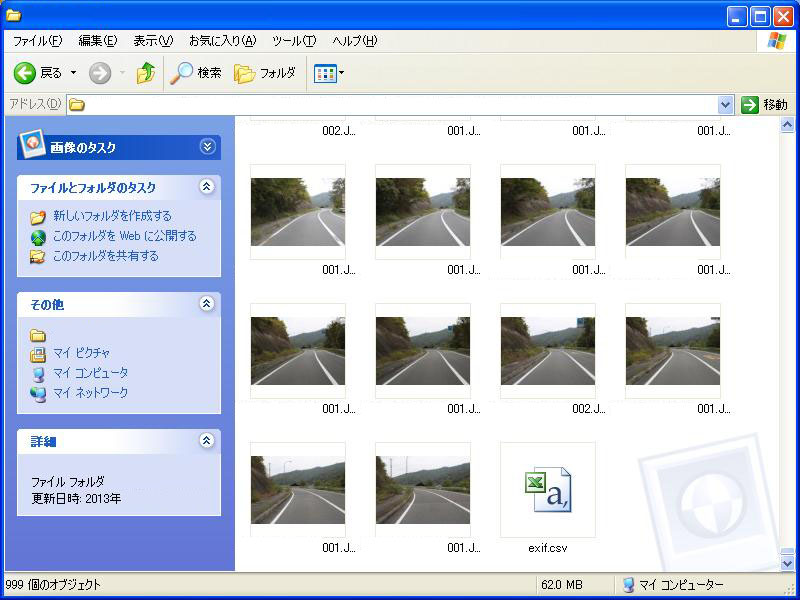The height and width of the screenshot is (600, 800).
Task: Click the 画像のタスク picture header icon
Action: click(x=32, y=145)
